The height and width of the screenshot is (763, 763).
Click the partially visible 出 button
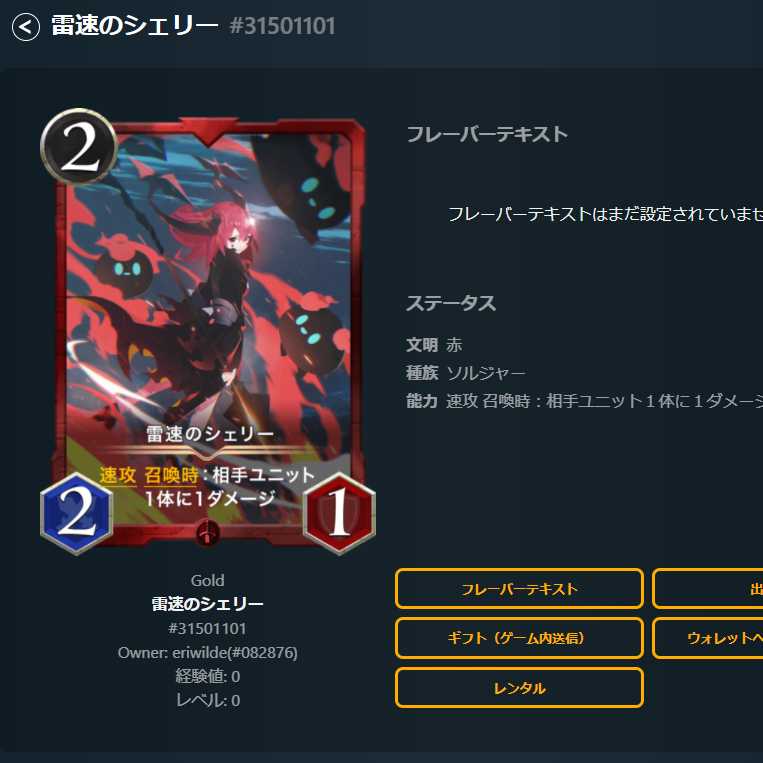tap(708, 589)
